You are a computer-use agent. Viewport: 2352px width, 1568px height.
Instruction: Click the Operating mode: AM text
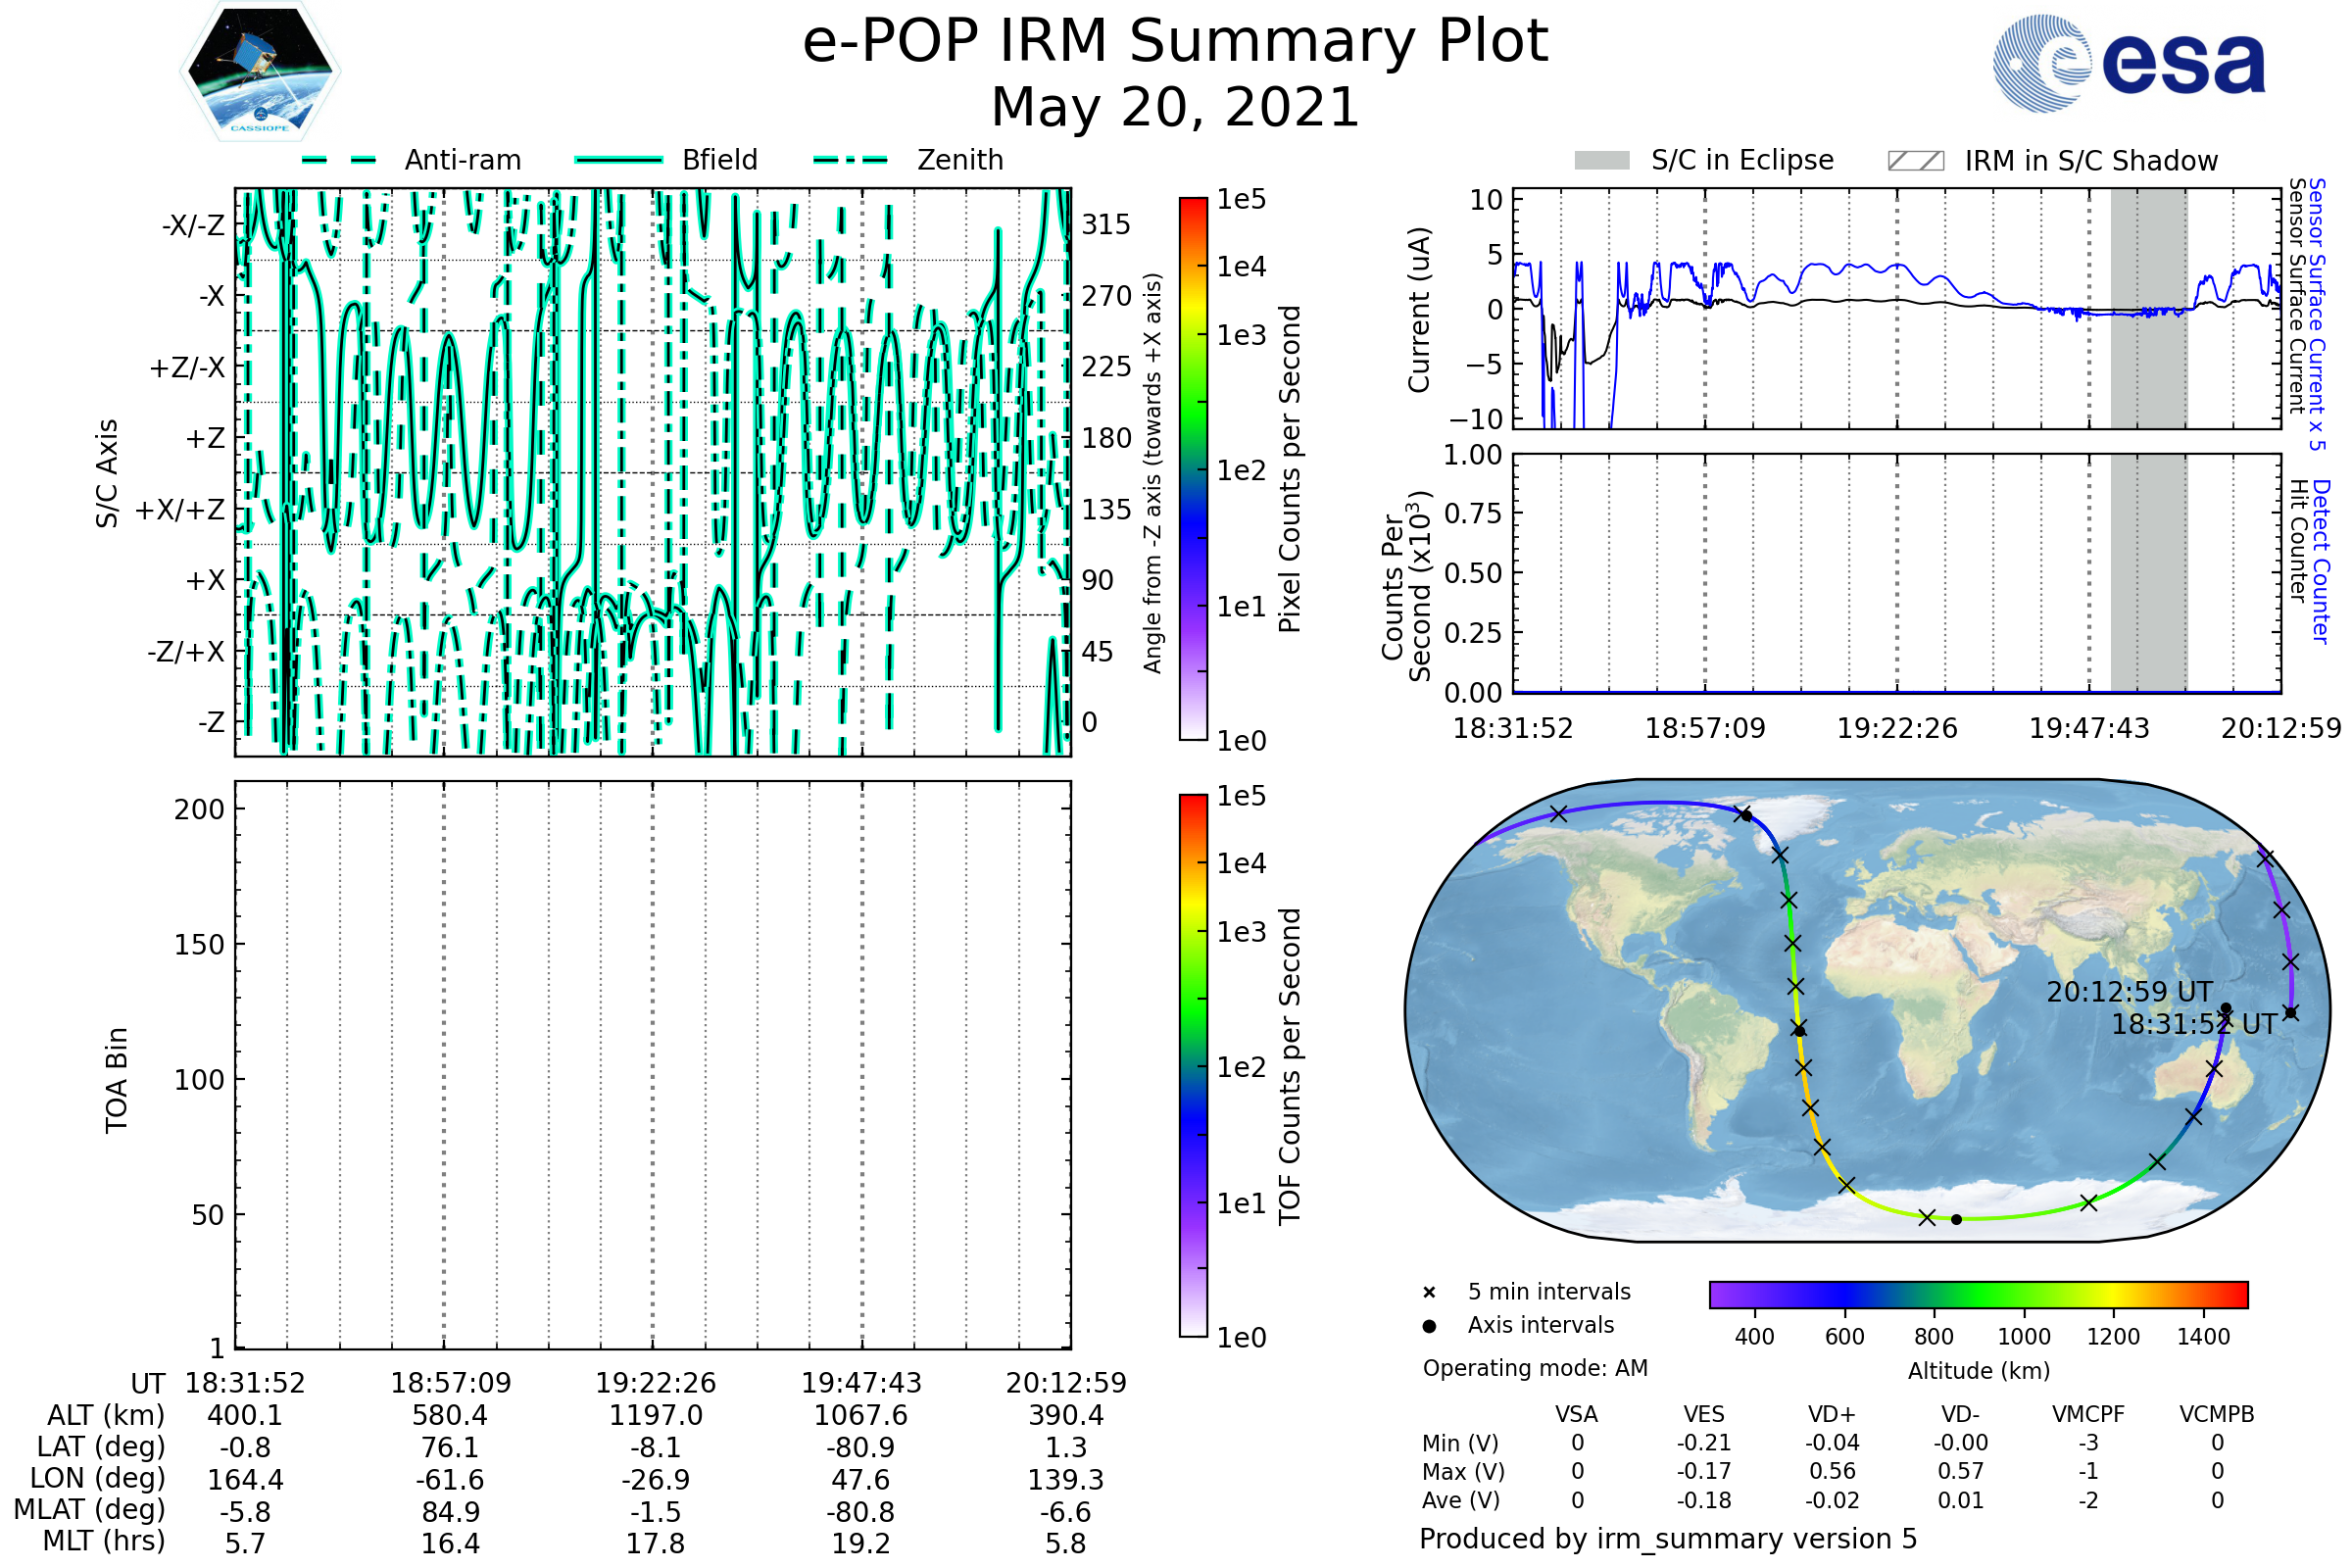(1535, 1368)
